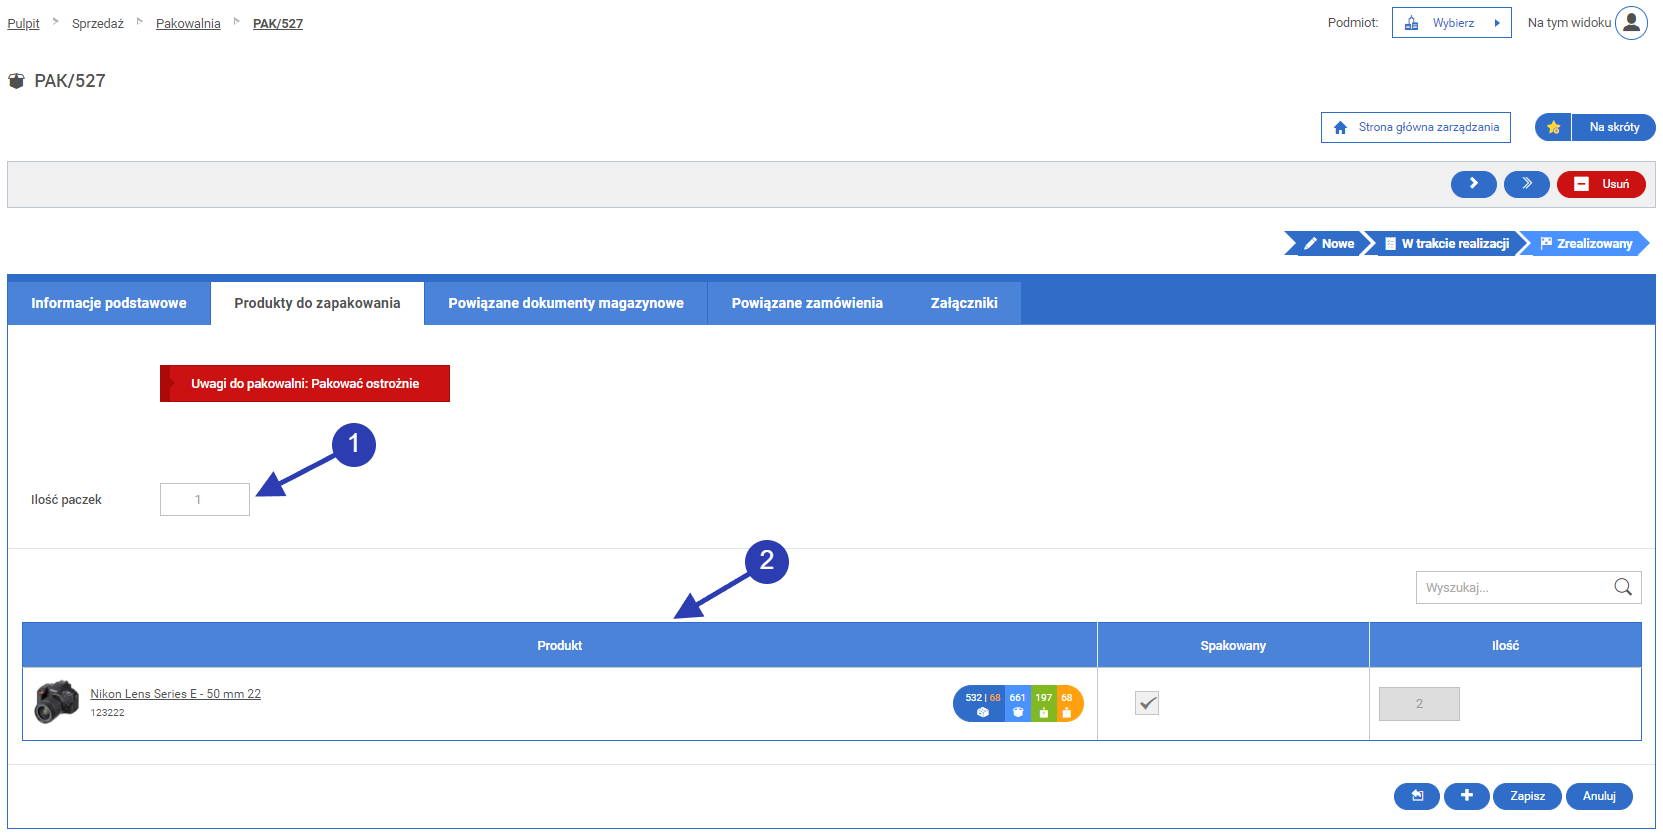The width and height of the screenshot is (1663, 836).
Task: Open the user profile icon
Action: click(x=1631, y=23)
